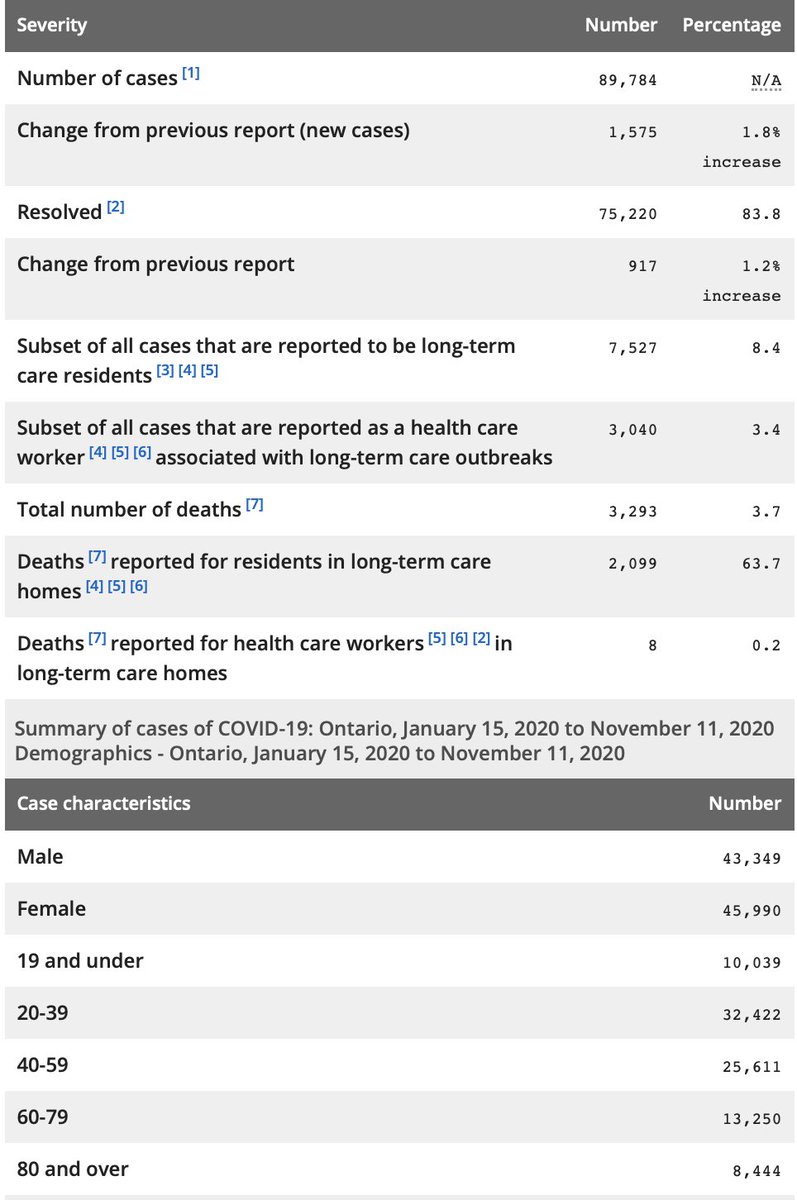
Task: Click the Percentage column header
Action: pyautogui.click(x=732, y=25)
